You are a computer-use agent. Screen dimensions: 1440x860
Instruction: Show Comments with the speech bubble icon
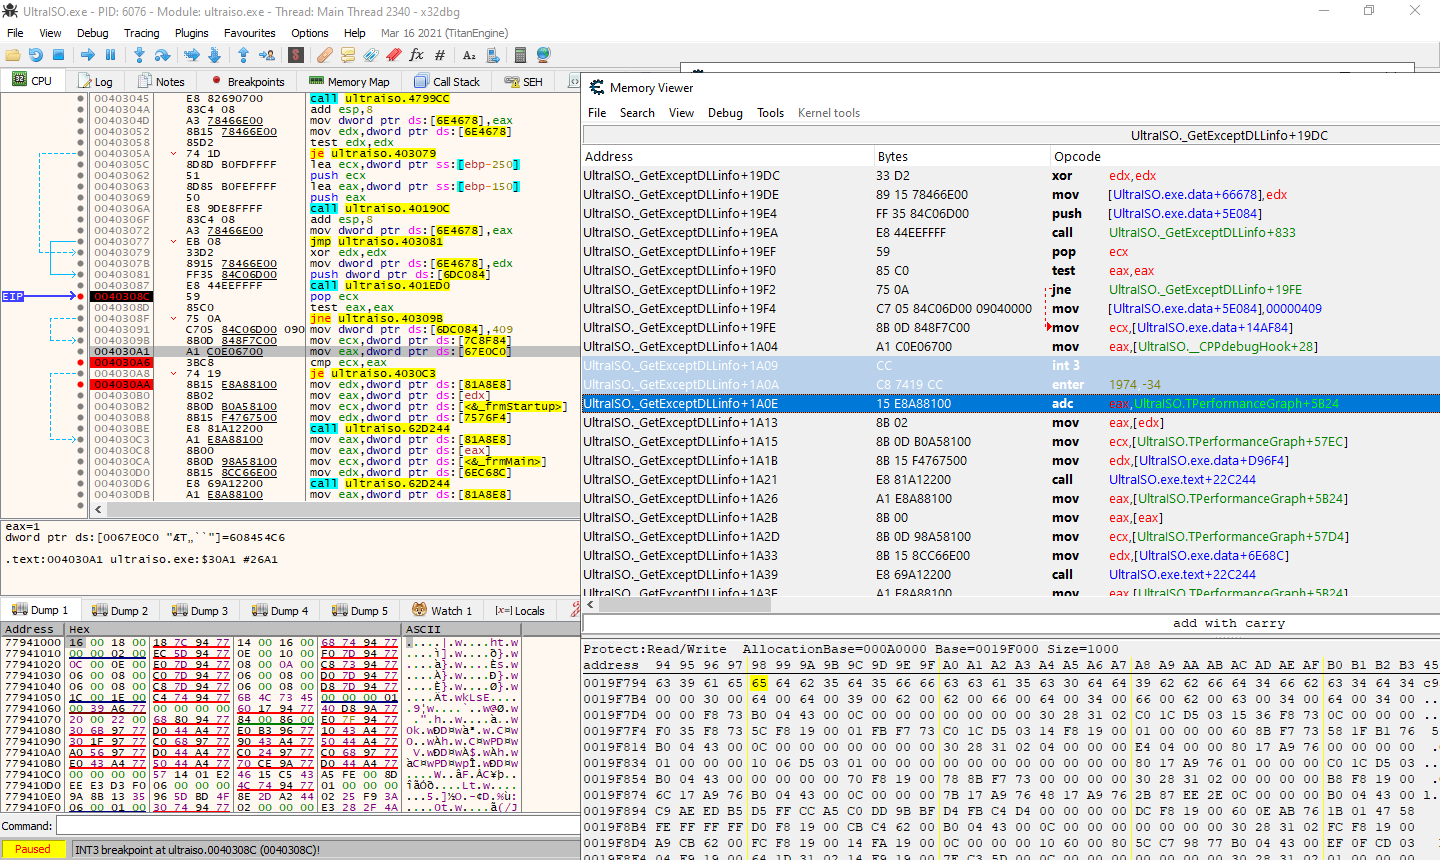click(348, 55)
